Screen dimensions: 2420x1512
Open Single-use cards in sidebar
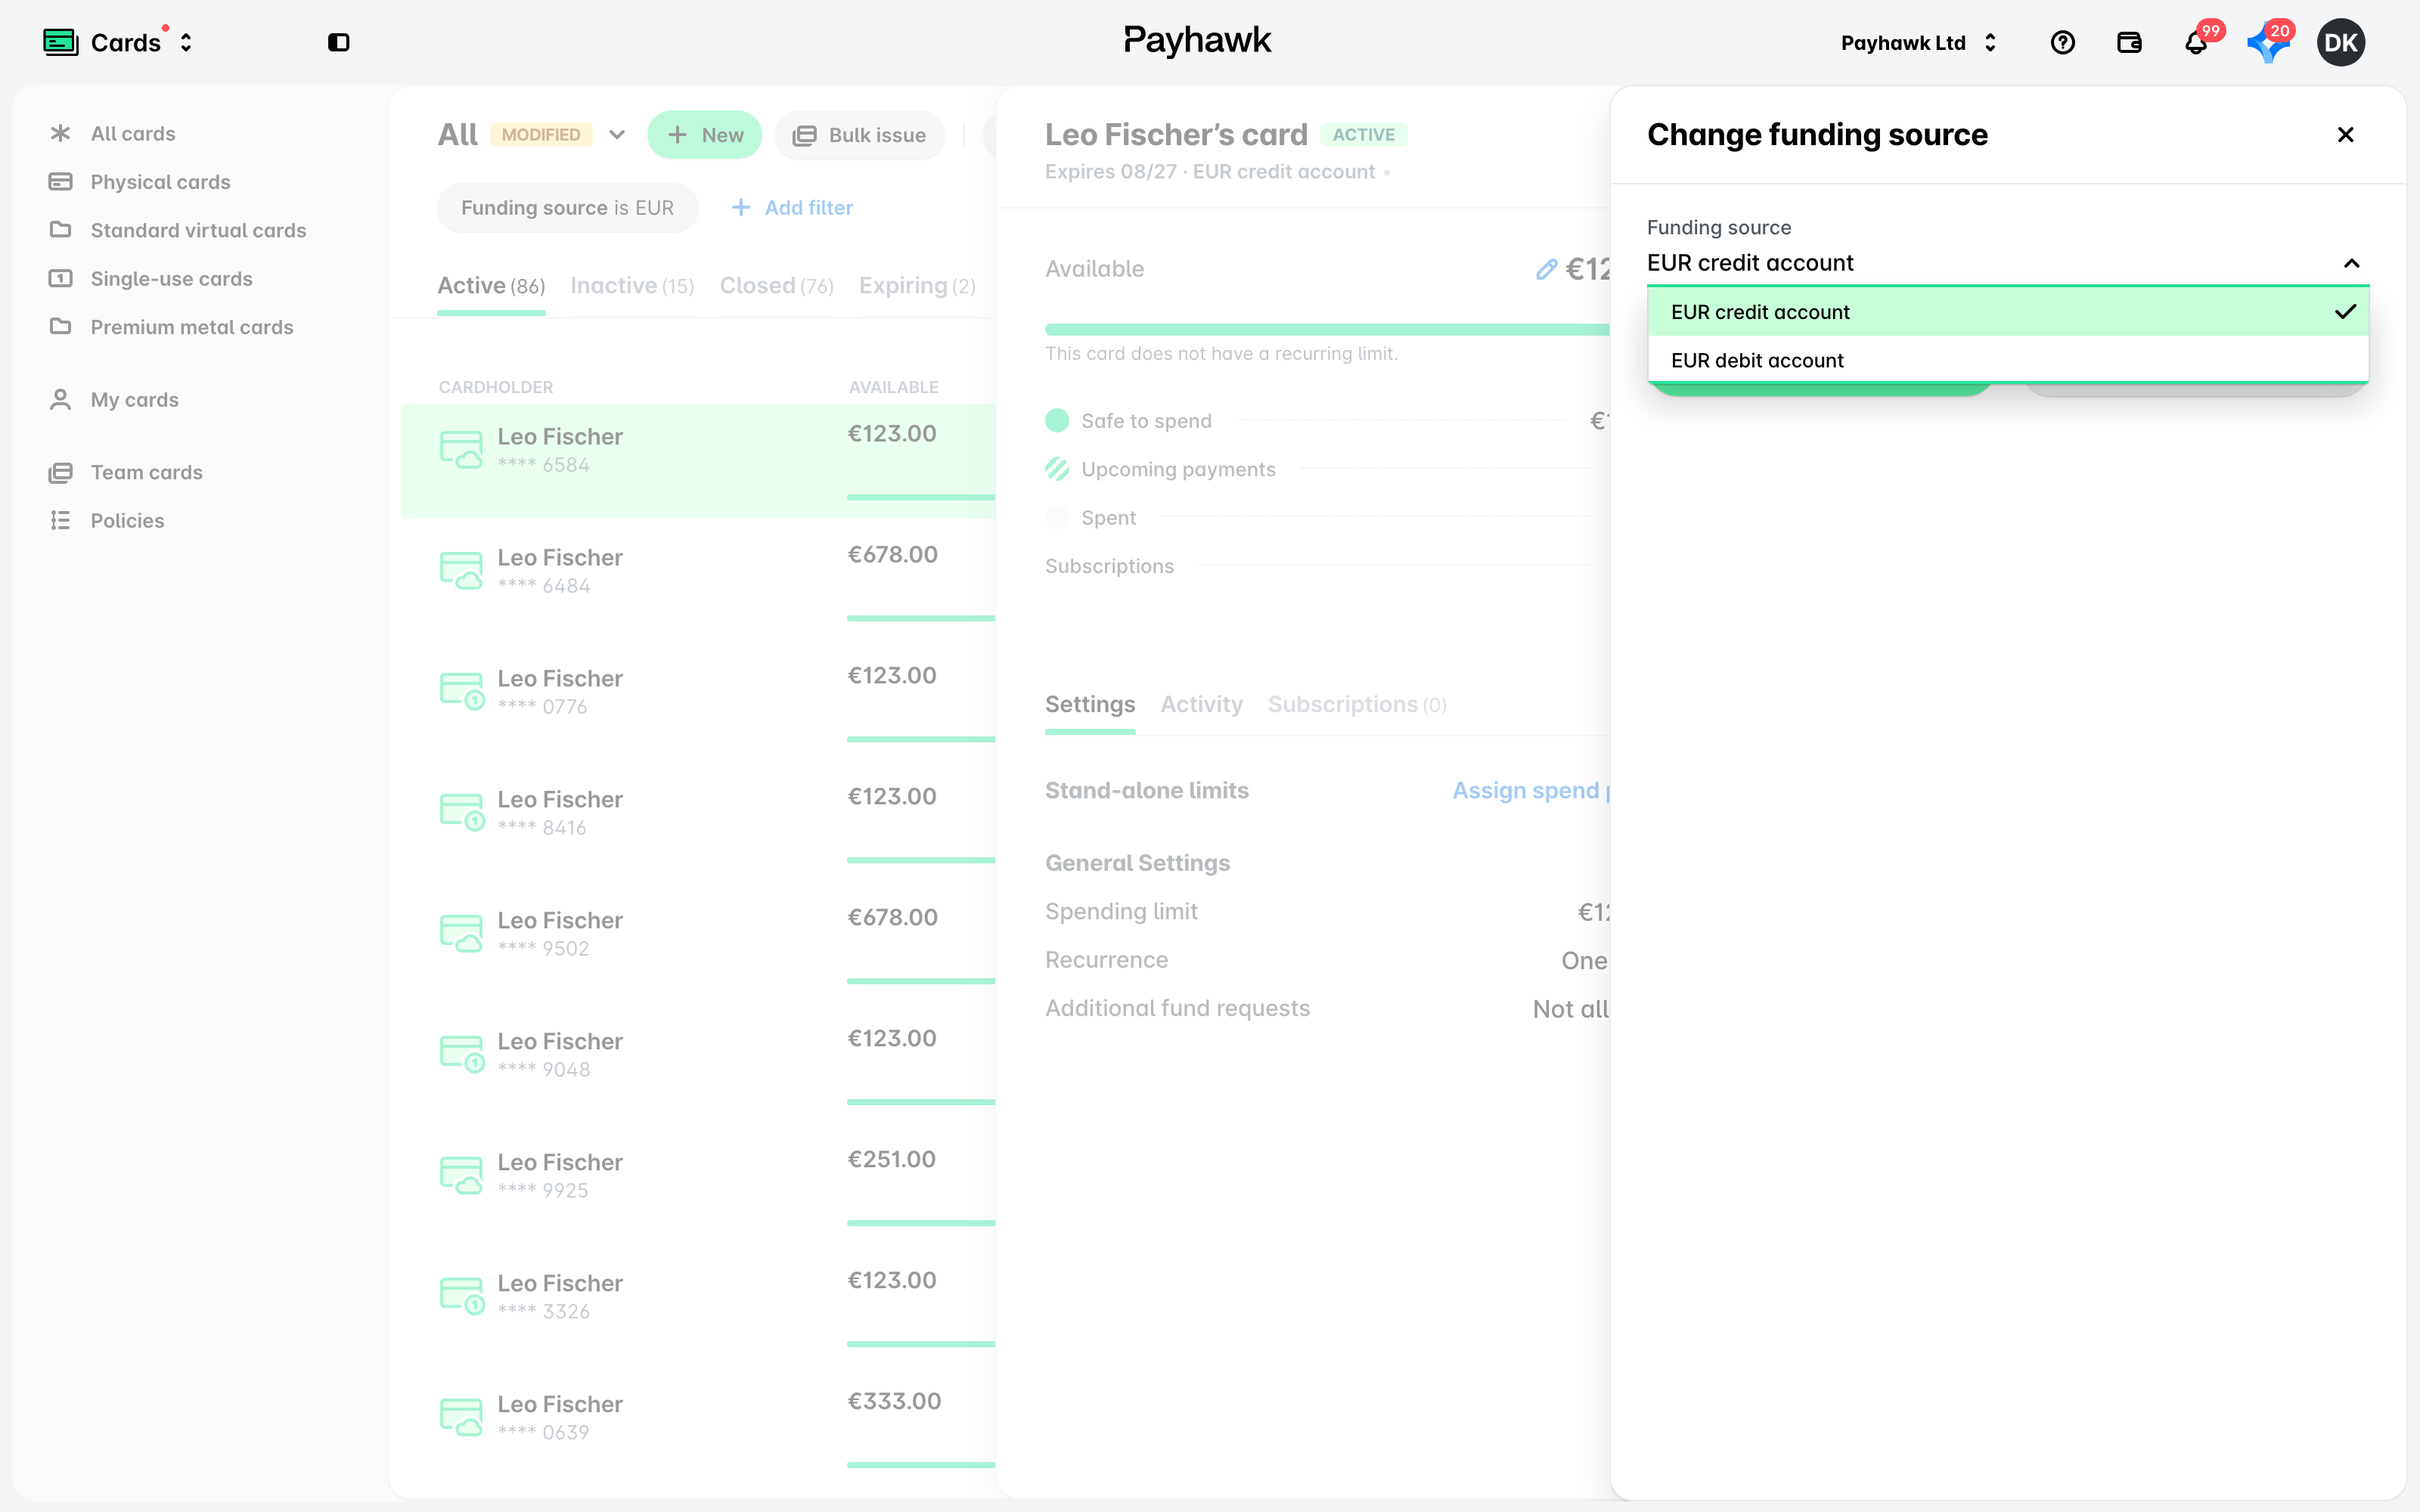pos(171,279)
